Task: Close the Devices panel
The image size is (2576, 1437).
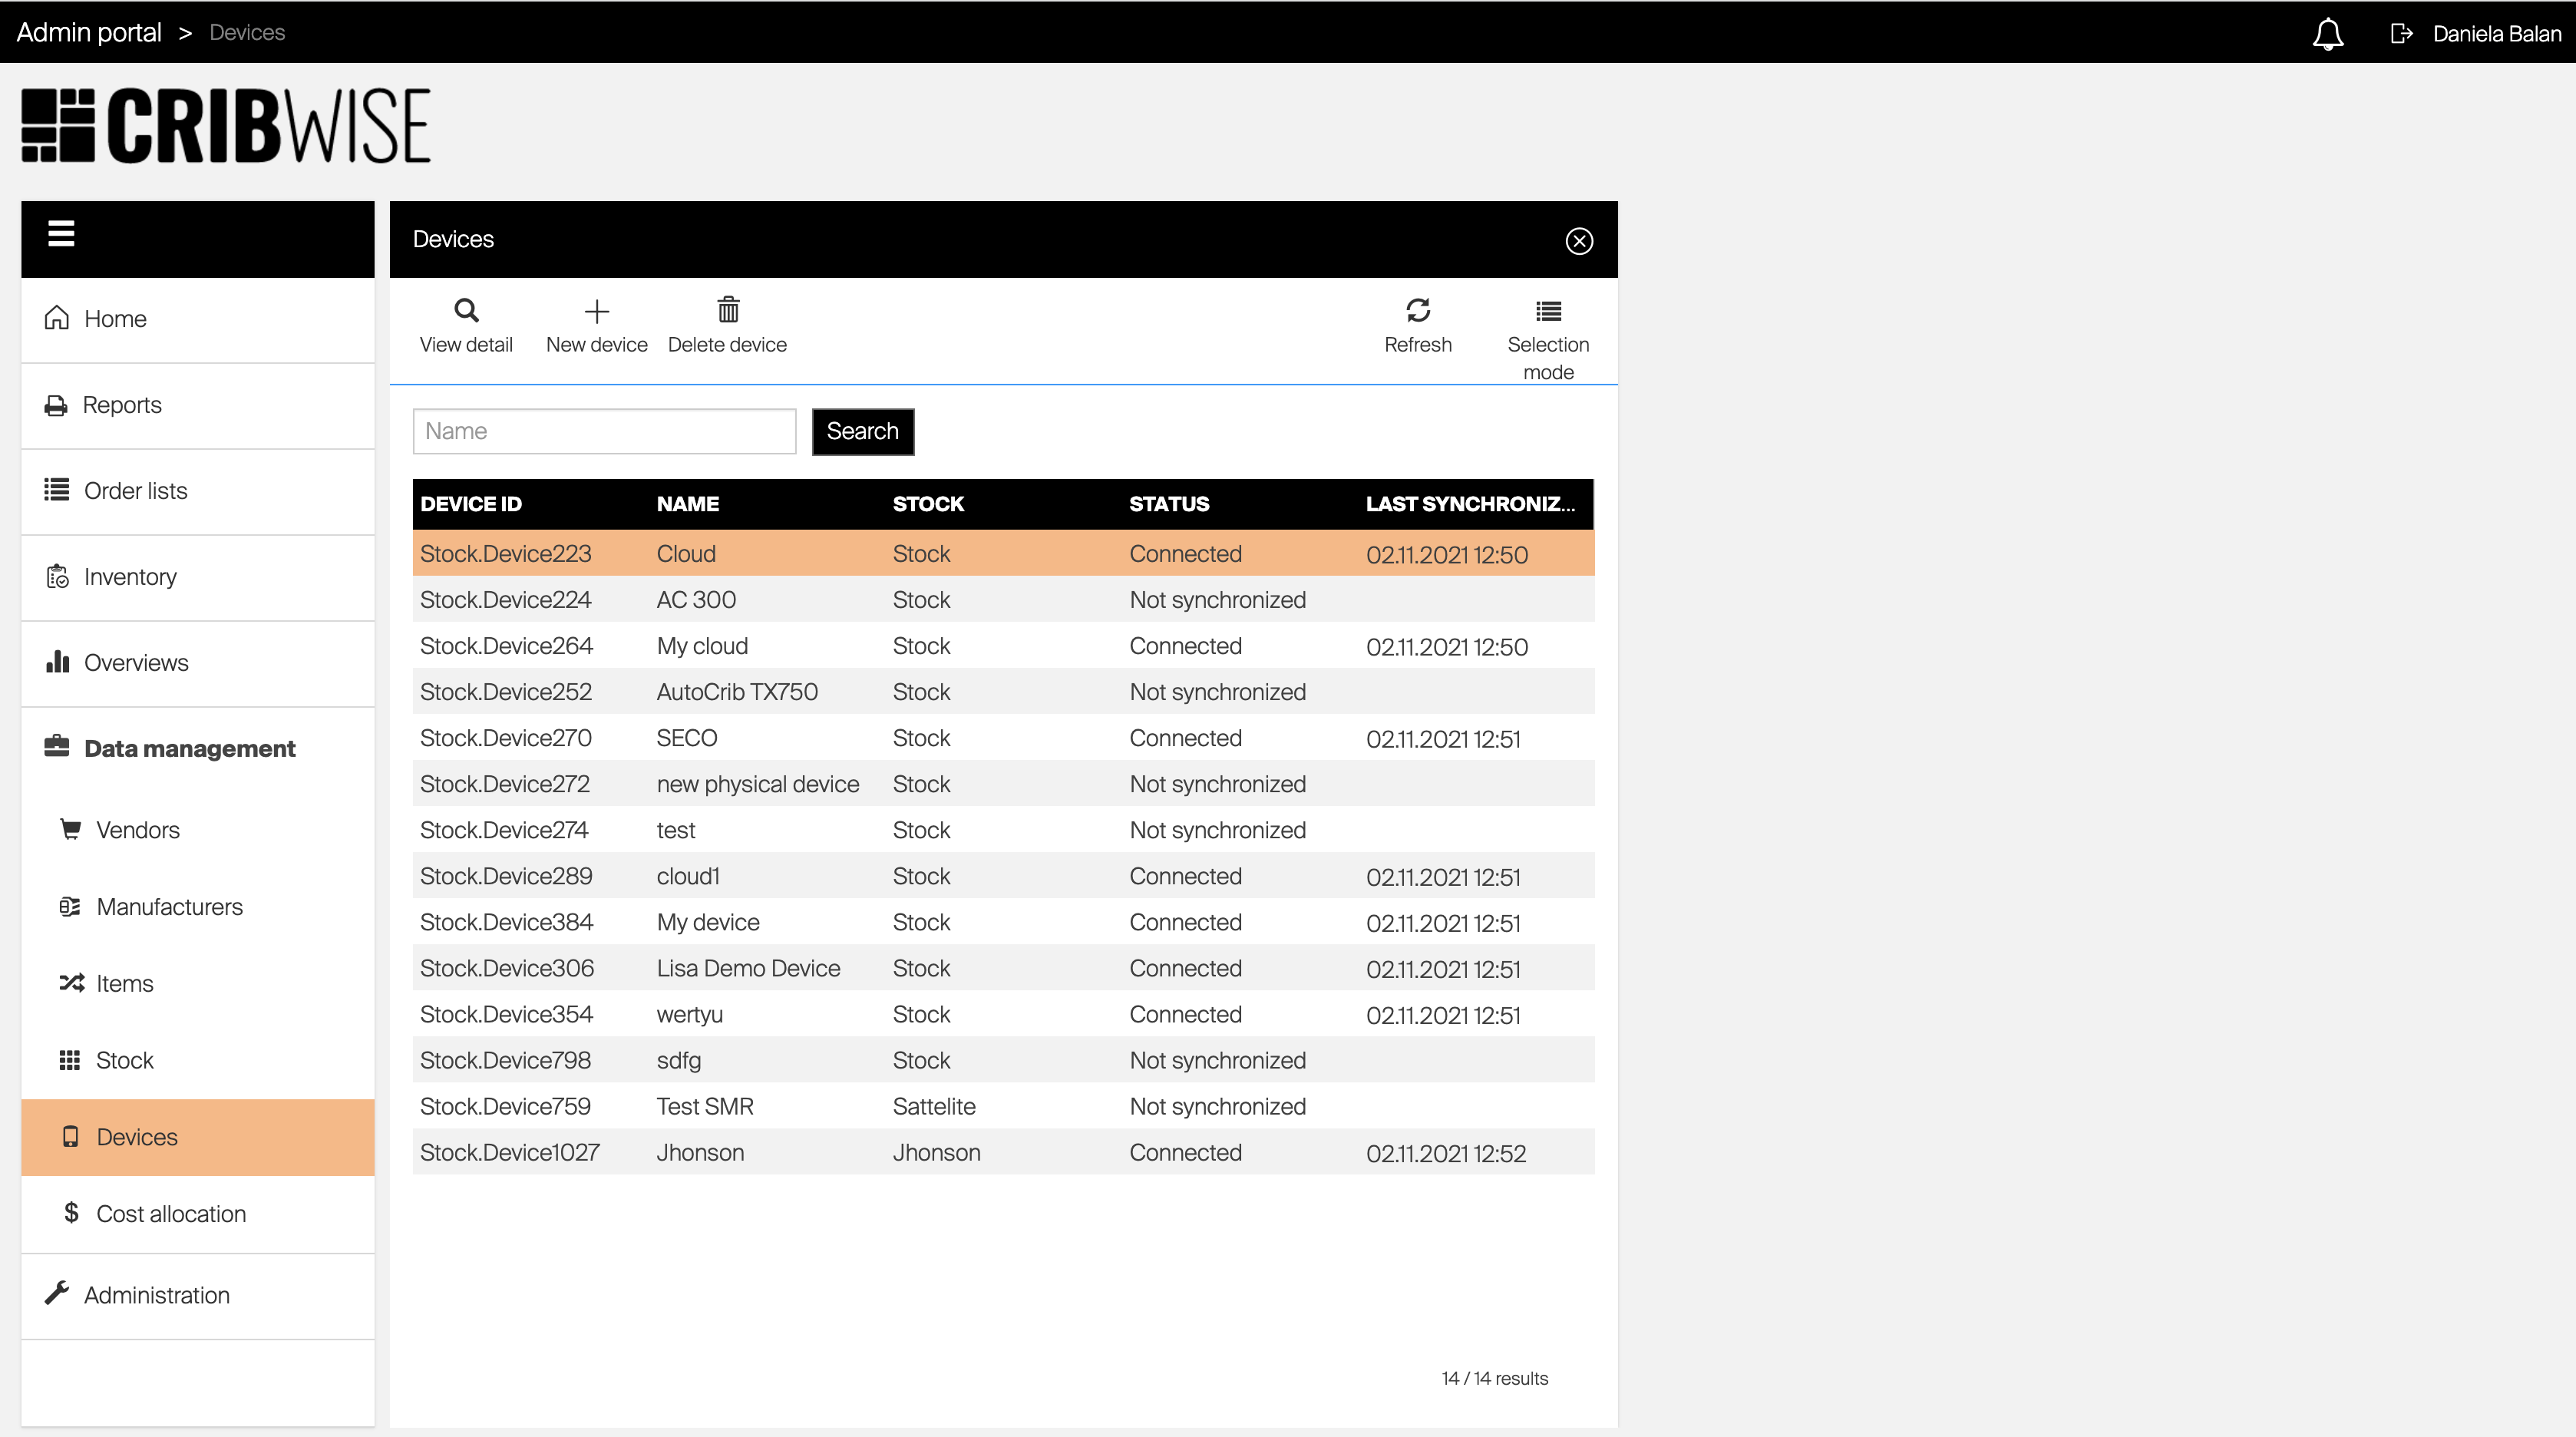Action: coord(1578,241)
